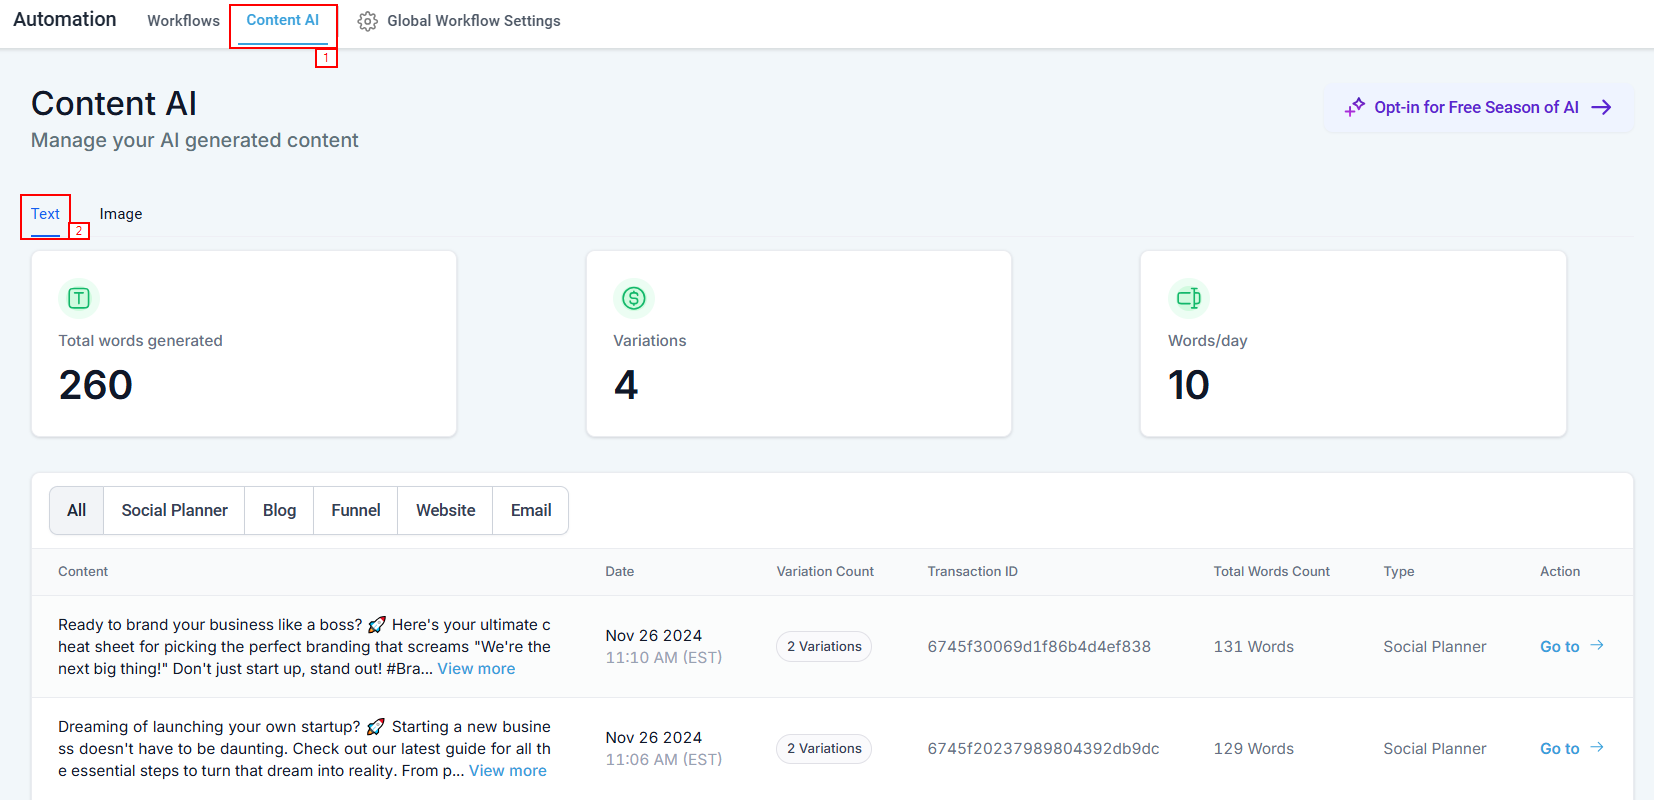1654x800 pixels.
Task: Show only Funnel content
Action: point(356,510)
